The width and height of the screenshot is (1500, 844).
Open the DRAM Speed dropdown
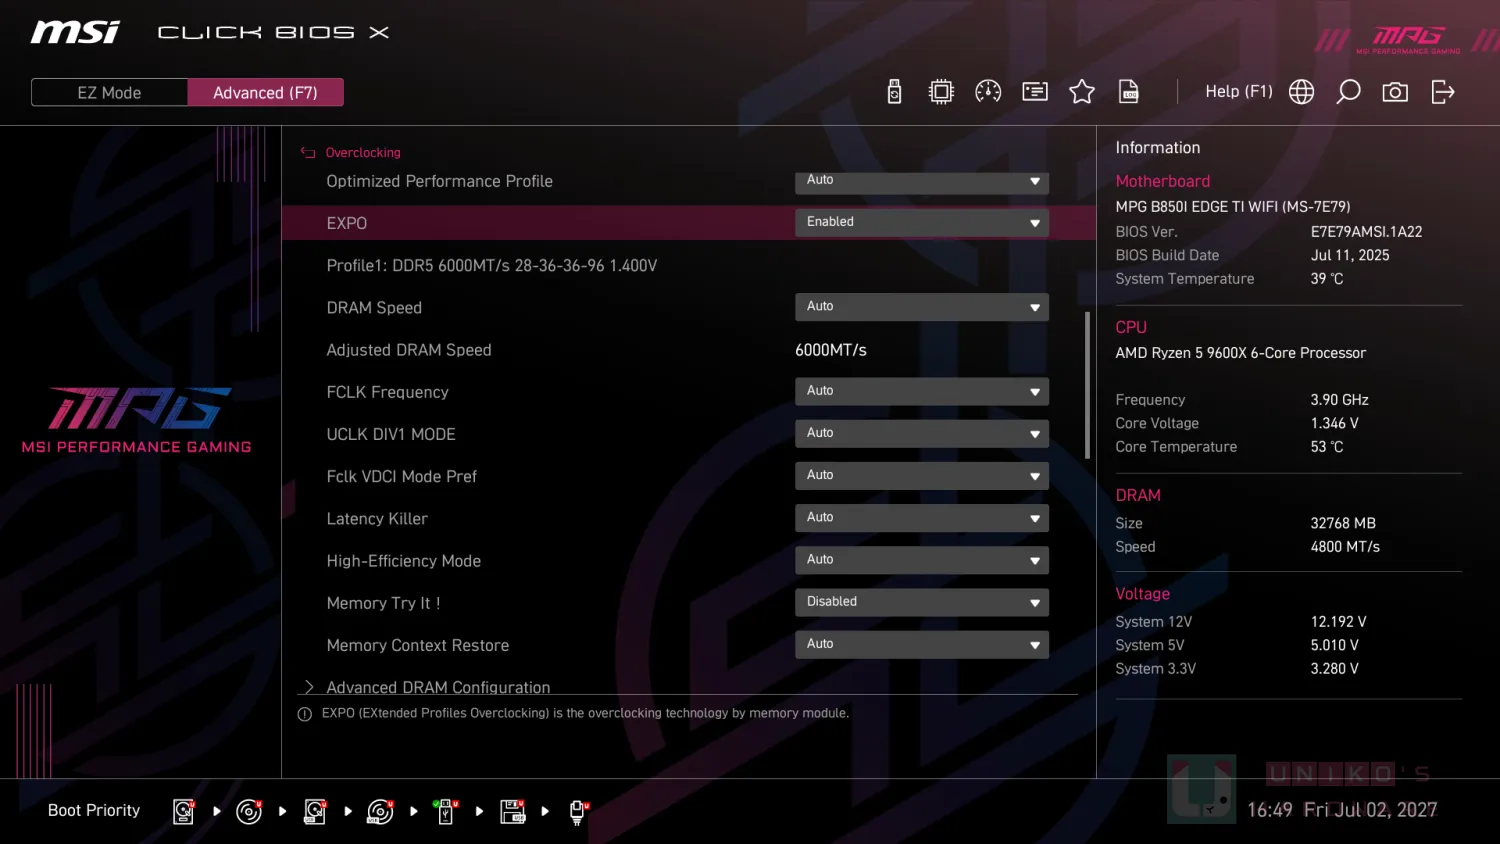[x=922, y=307]
